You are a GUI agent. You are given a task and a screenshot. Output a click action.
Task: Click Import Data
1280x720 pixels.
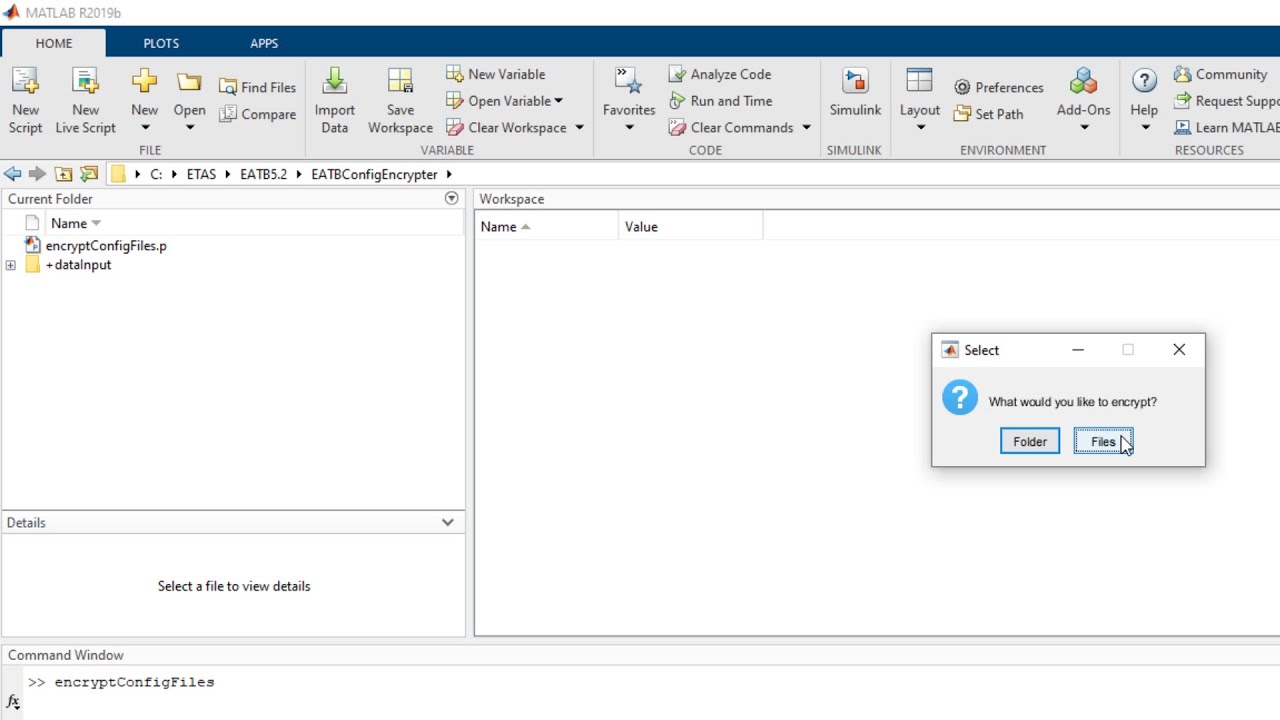tap(334, 100)
